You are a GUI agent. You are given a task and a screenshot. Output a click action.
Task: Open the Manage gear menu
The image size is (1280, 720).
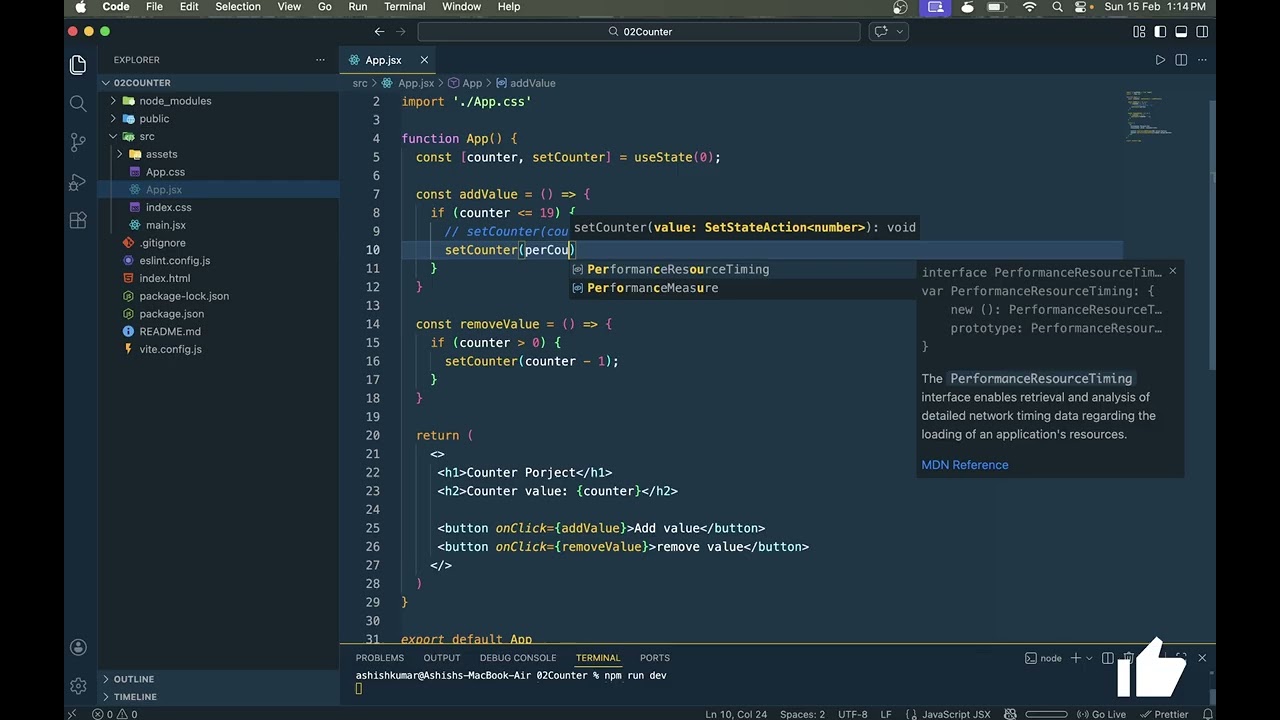(x=78, y=686)
